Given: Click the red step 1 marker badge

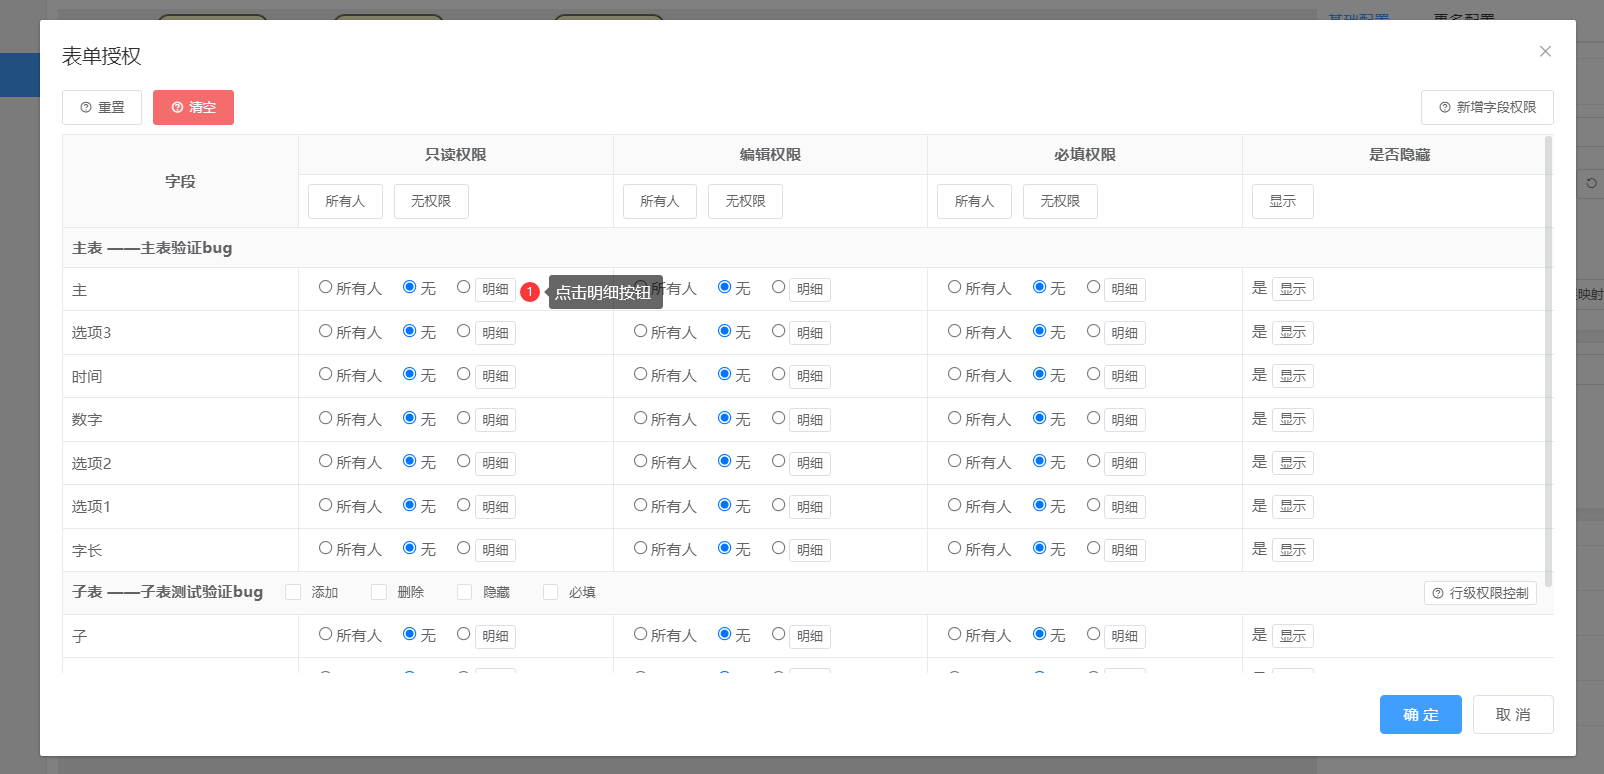Looking at the screenshot, I should coord(530,292).
